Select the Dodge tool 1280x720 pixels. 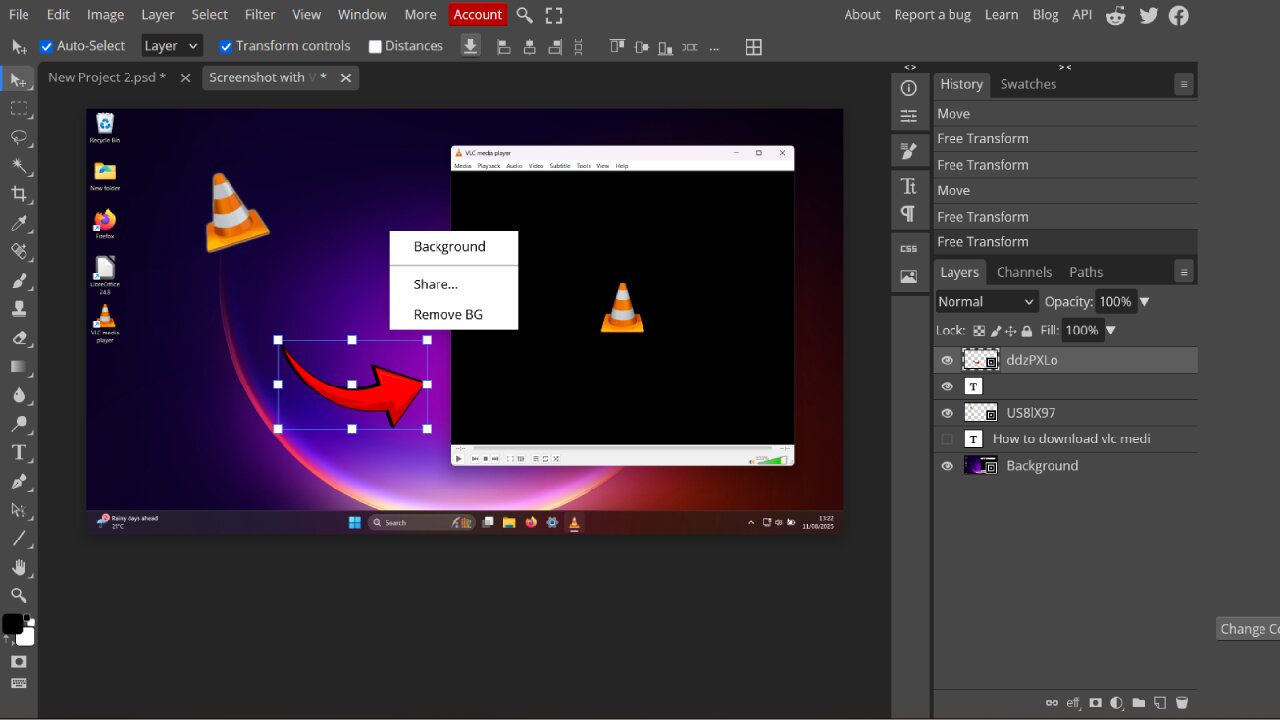pyautogui.click(x=18, y=424)
